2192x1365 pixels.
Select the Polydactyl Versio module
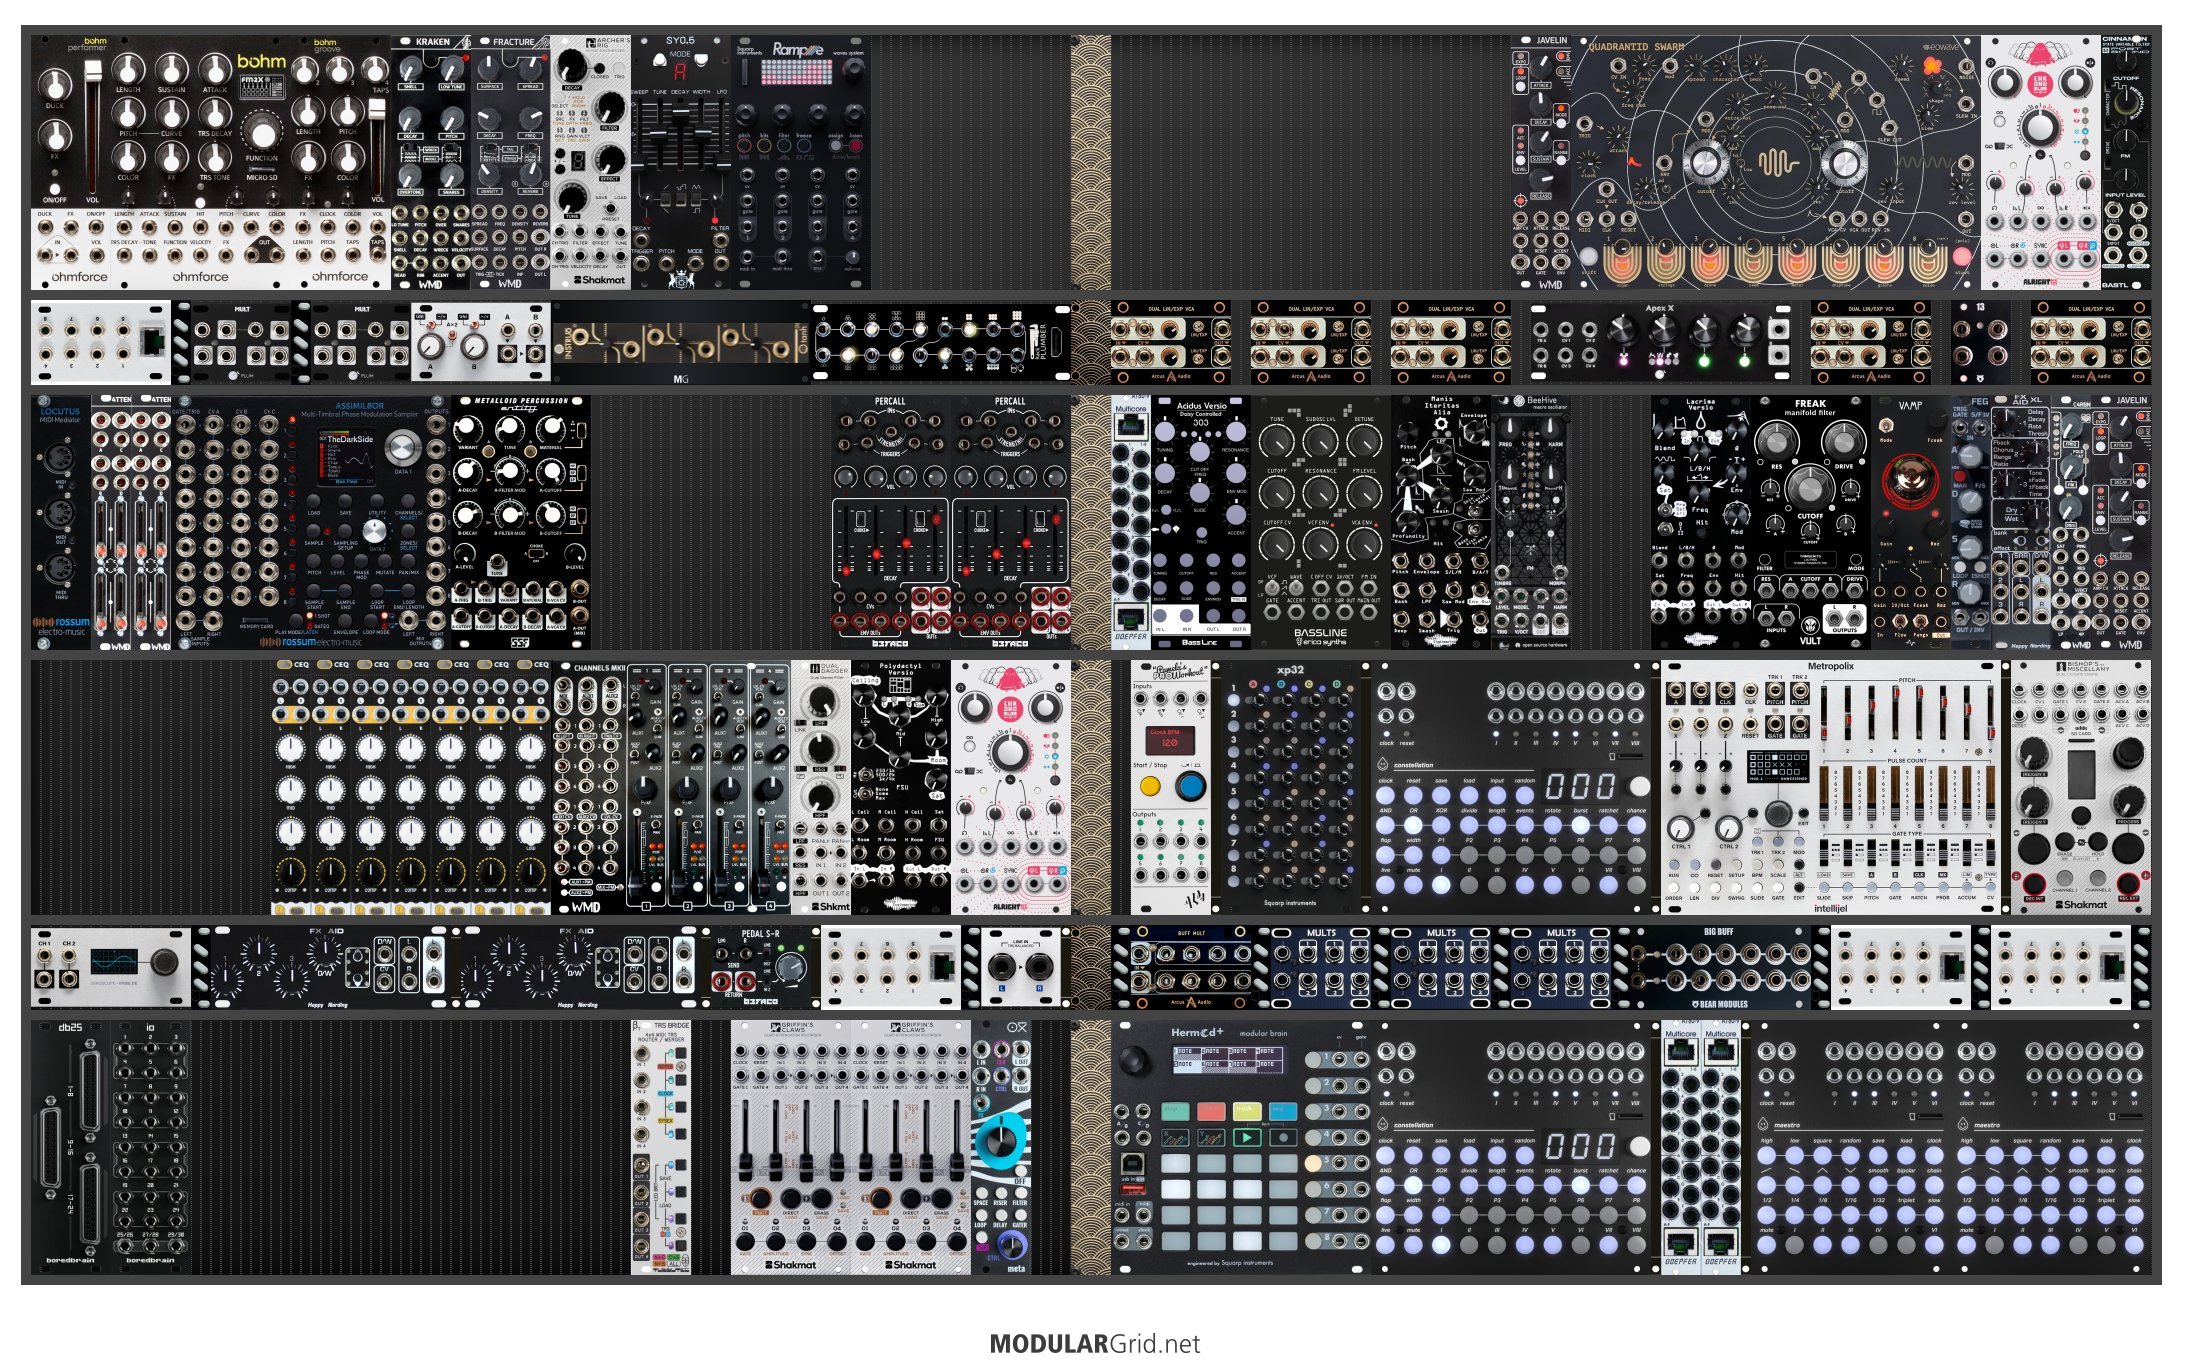pyautogui.click(x=901, y=787)
